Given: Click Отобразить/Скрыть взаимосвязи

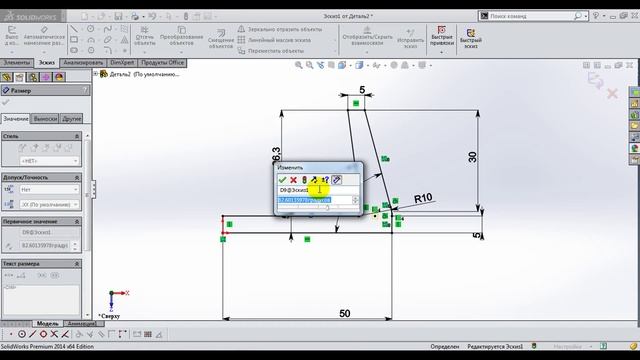Looking at the screenshot, I should [x=367, y=36].
